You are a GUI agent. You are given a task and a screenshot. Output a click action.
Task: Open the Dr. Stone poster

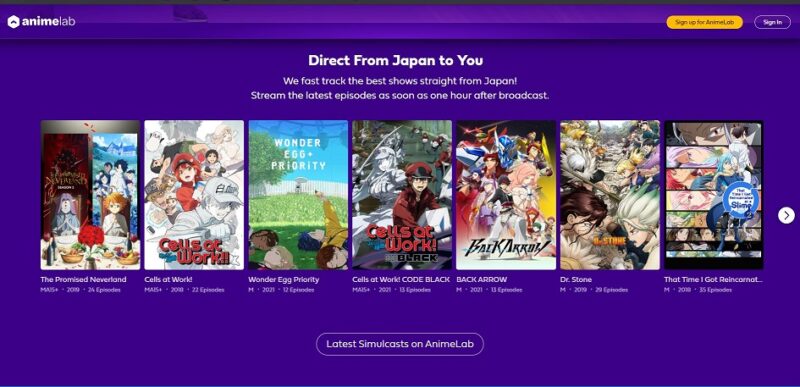click(610, 195)
